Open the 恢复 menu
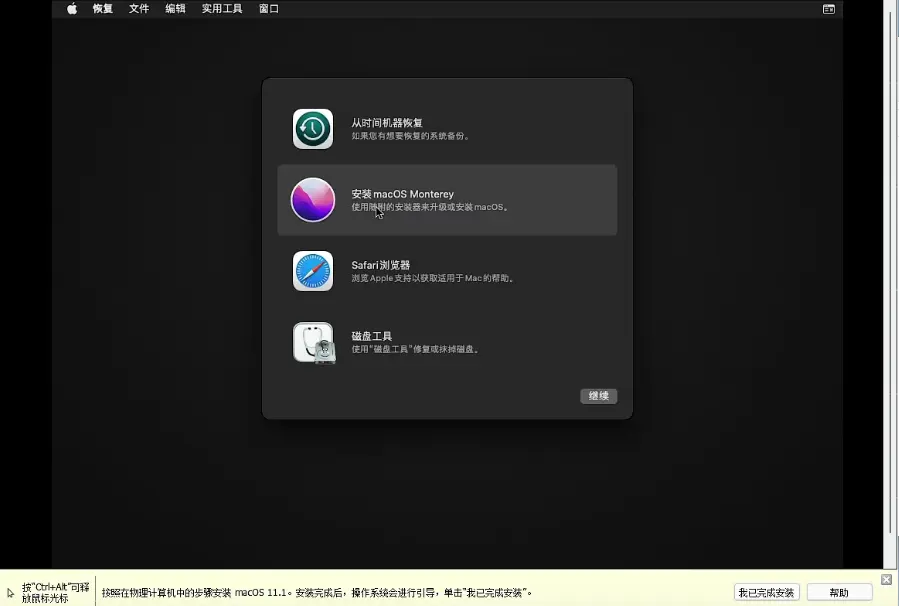Screen dimensions: 899x606 [x=103, y=9]
